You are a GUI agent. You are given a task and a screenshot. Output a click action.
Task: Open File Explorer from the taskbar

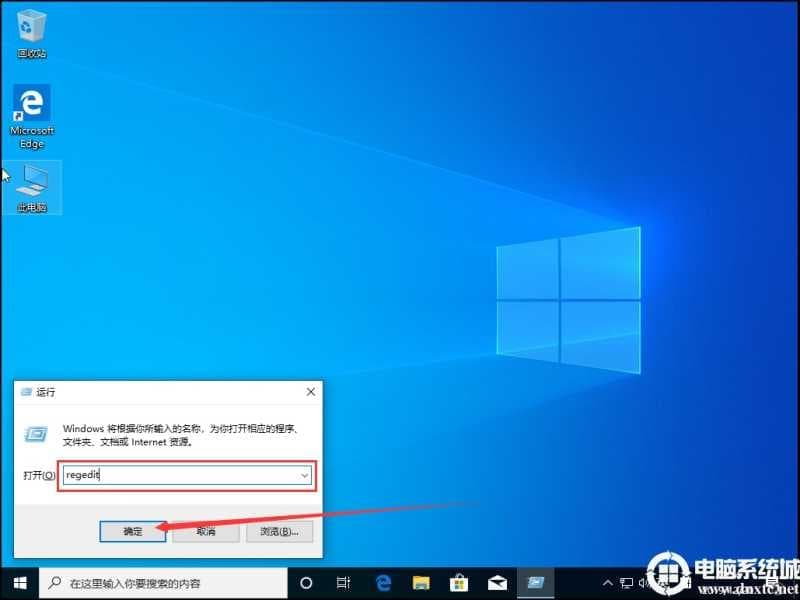click(421, 583)
